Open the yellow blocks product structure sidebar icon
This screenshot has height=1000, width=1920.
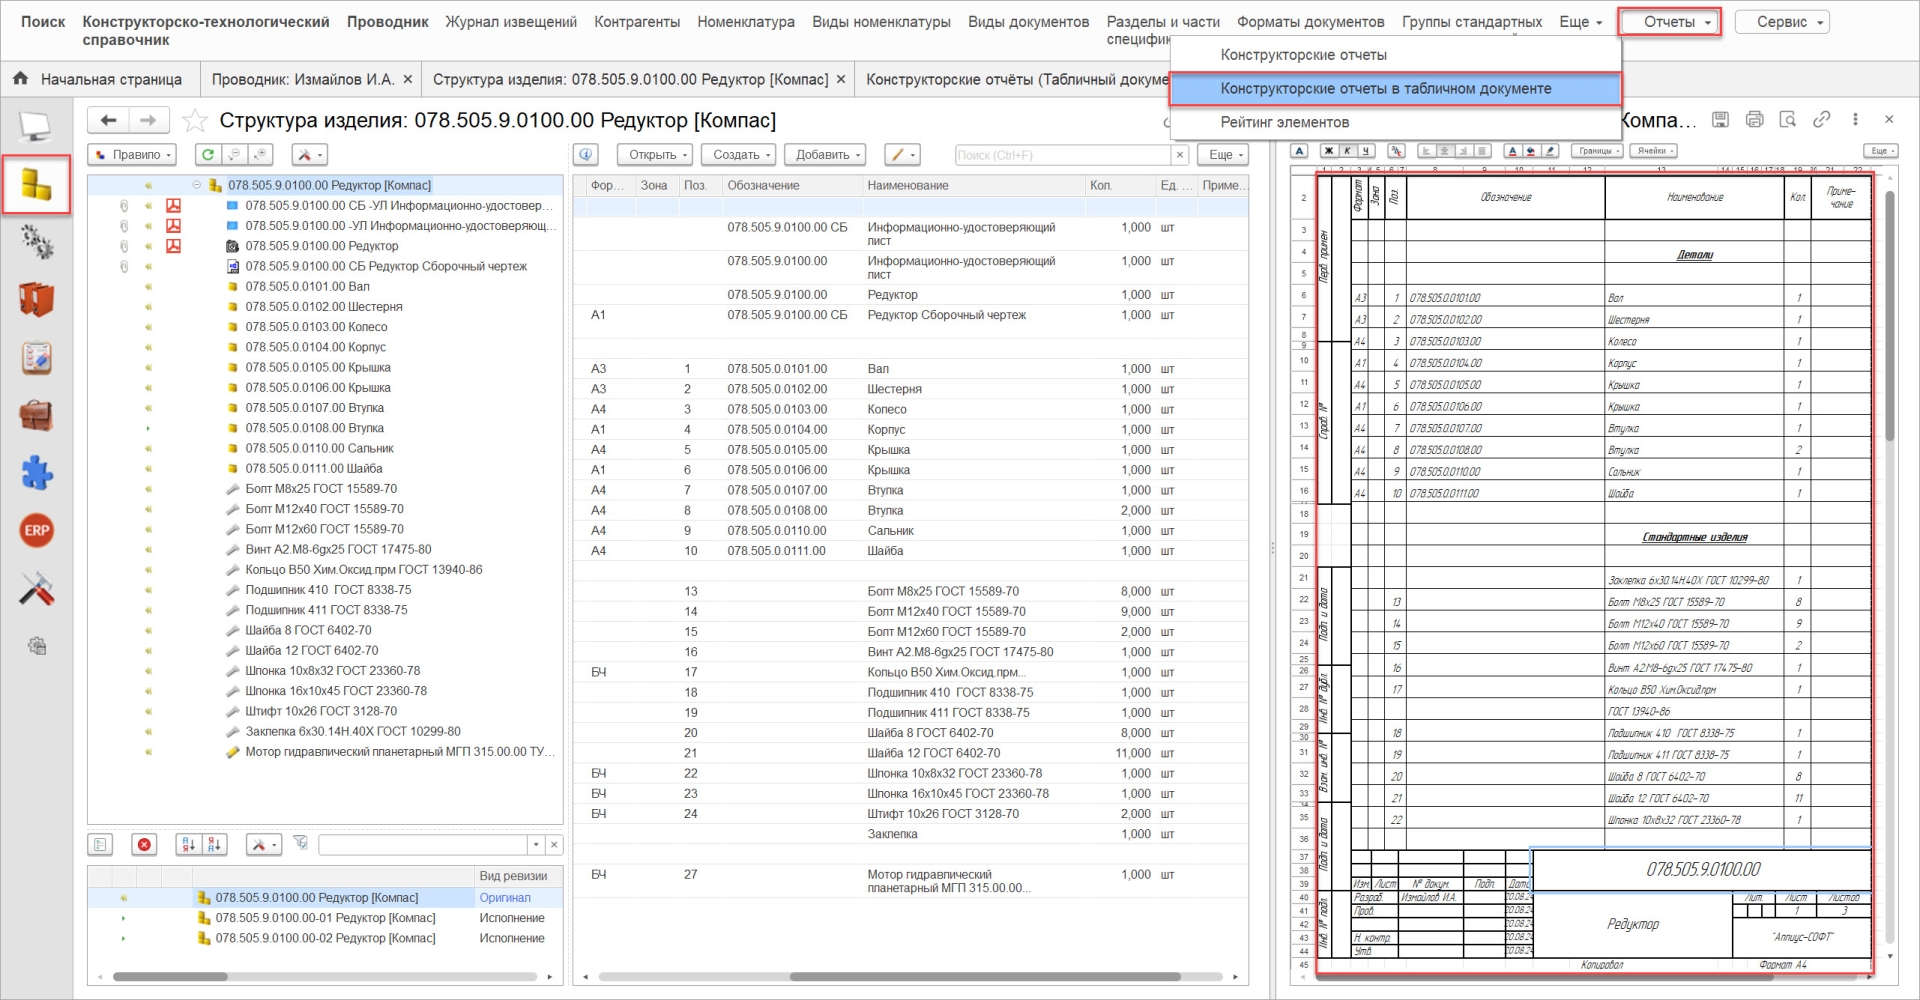36,184
